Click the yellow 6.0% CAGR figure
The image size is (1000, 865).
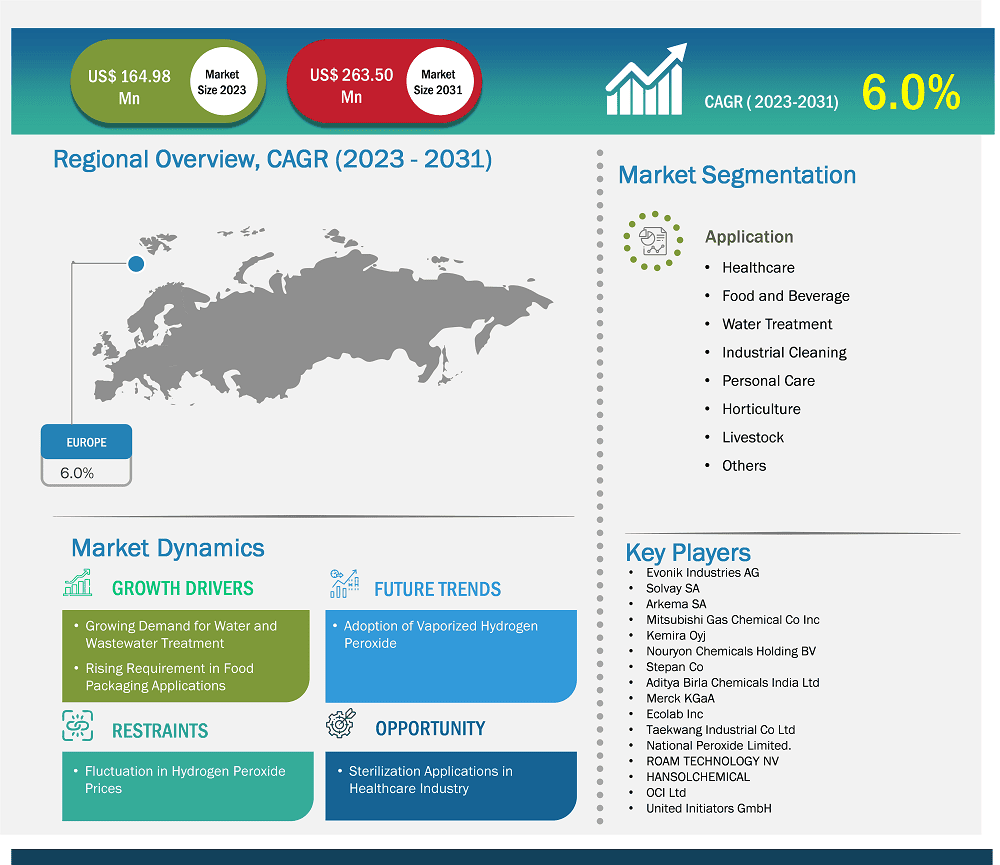pyautogui.click(x=910, y=93)
